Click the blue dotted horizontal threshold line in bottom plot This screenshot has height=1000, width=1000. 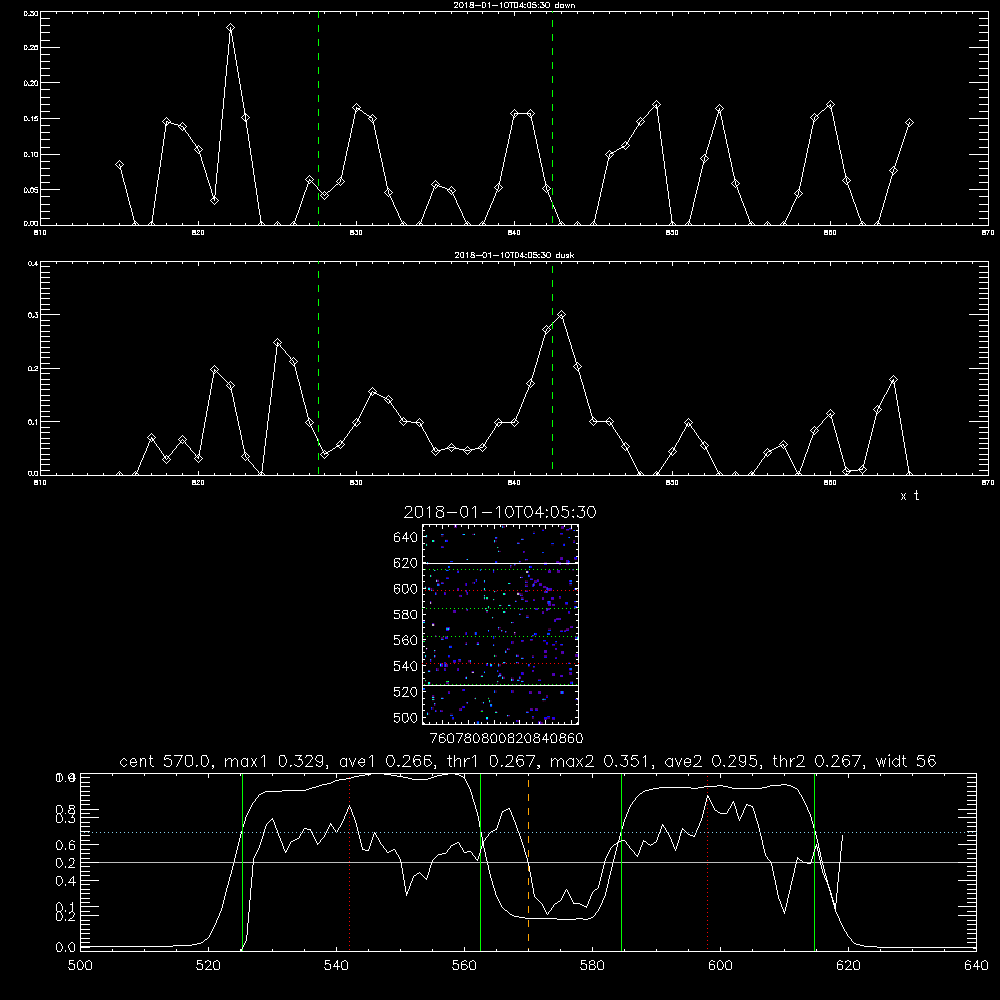528,832
